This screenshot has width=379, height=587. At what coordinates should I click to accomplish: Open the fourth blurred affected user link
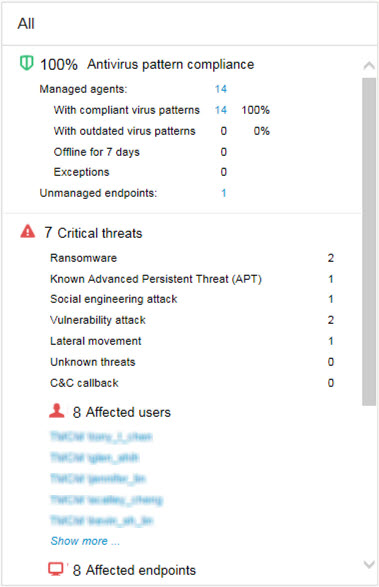[x=106, y=499]
